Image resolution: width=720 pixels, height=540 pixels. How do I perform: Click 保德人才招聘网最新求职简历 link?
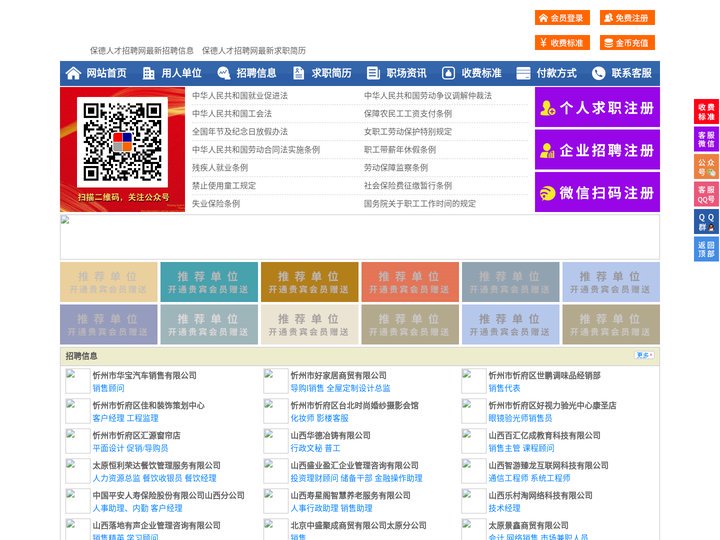coord(254,51)
